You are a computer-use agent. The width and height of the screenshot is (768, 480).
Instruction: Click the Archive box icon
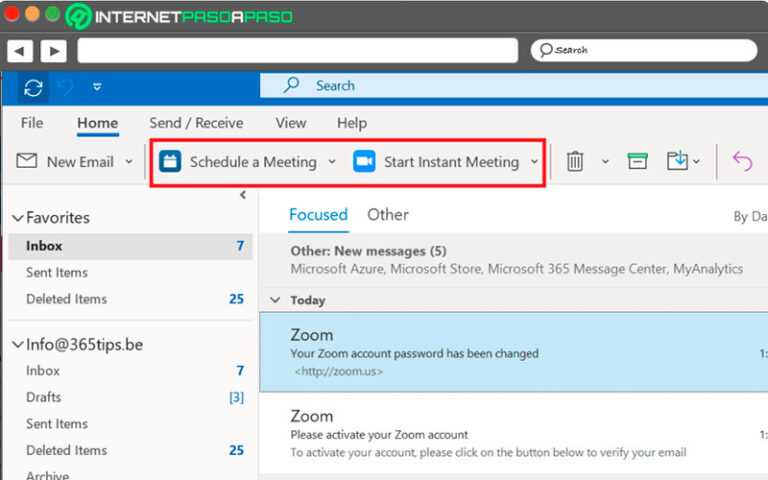tap(637, 161)
